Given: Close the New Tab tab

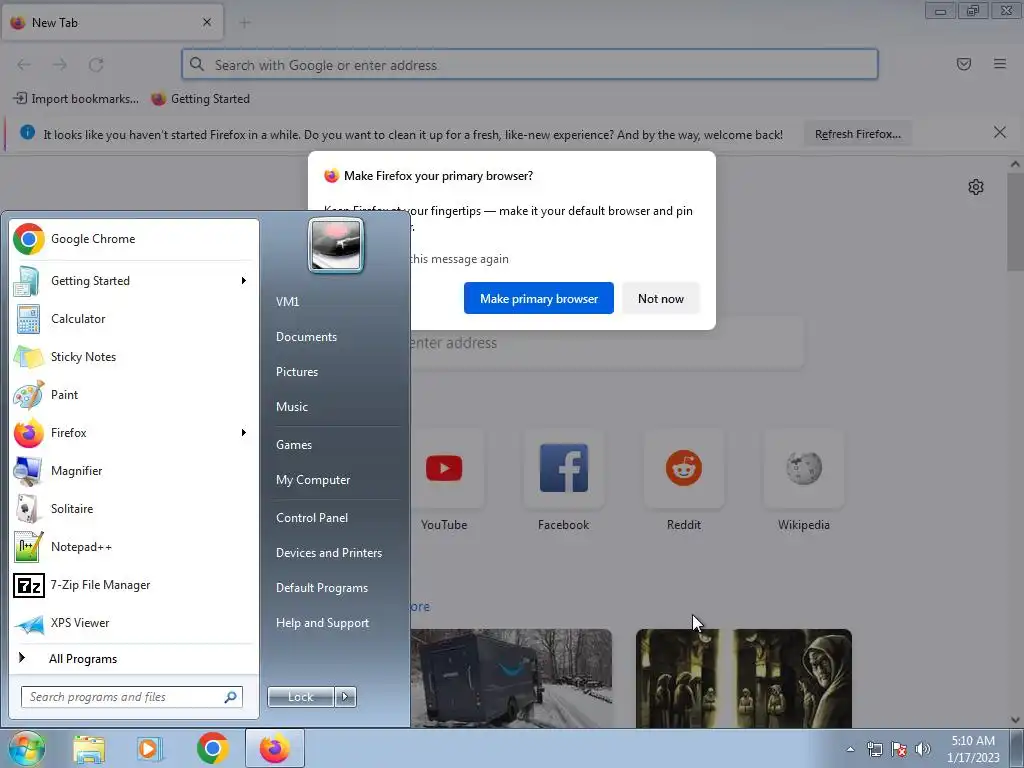Looking at the screenshot, I should 207,22.
